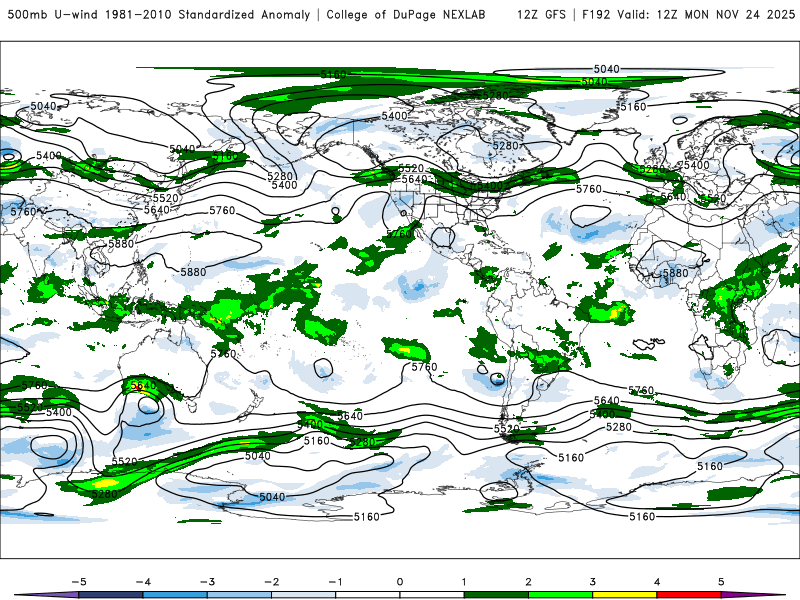Viewport: 800px width, 600px height.
Task: Click the dark green segment between 1 and 2
Action: 496,595
